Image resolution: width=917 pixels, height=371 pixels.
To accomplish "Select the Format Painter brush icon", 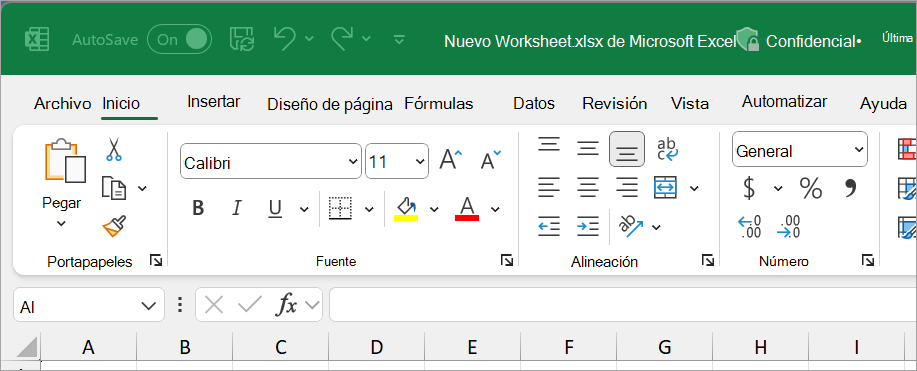I will (x=114, y=226).
